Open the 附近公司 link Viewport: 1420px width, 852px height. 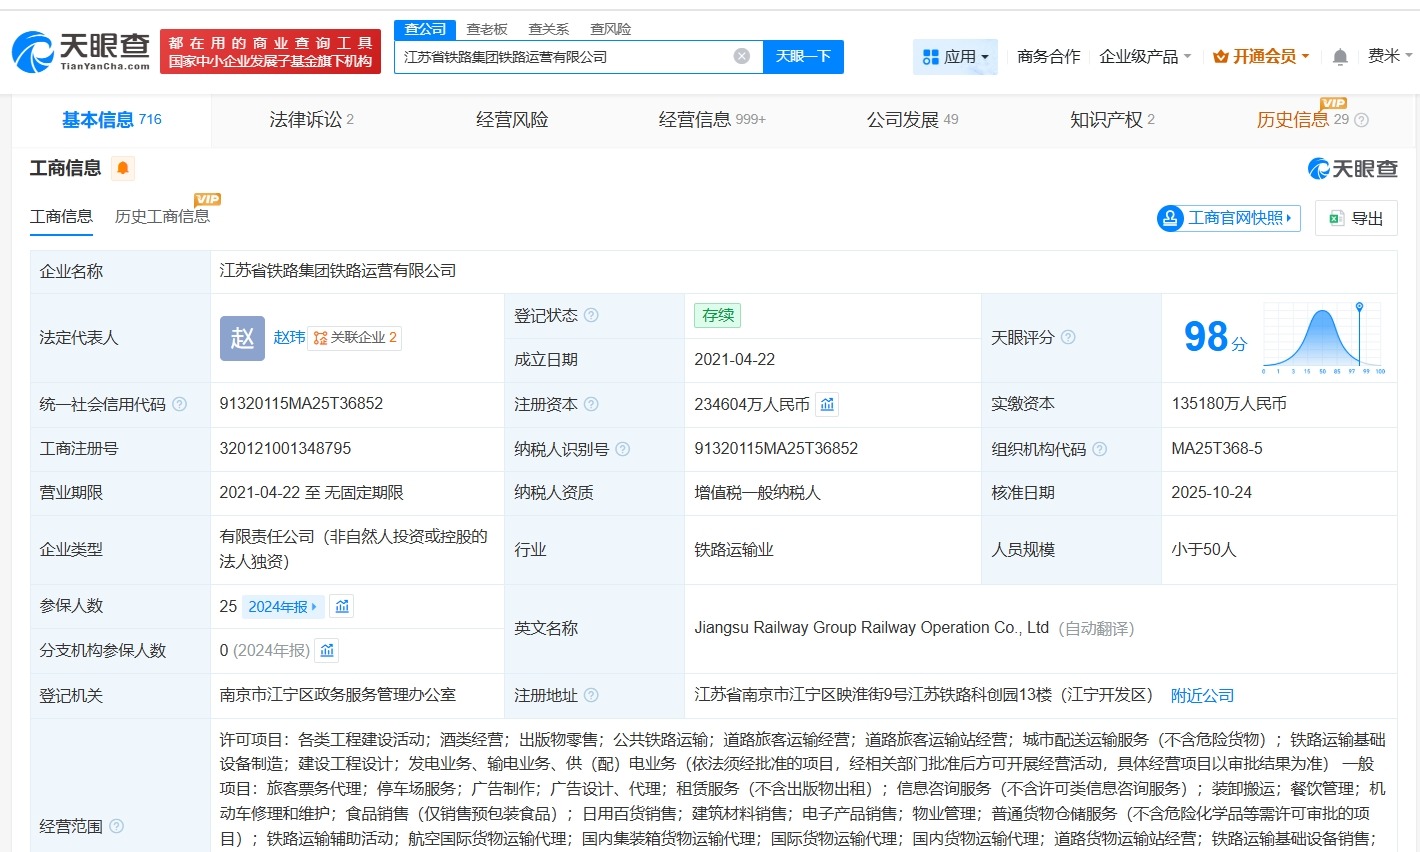pos(1201,694)
